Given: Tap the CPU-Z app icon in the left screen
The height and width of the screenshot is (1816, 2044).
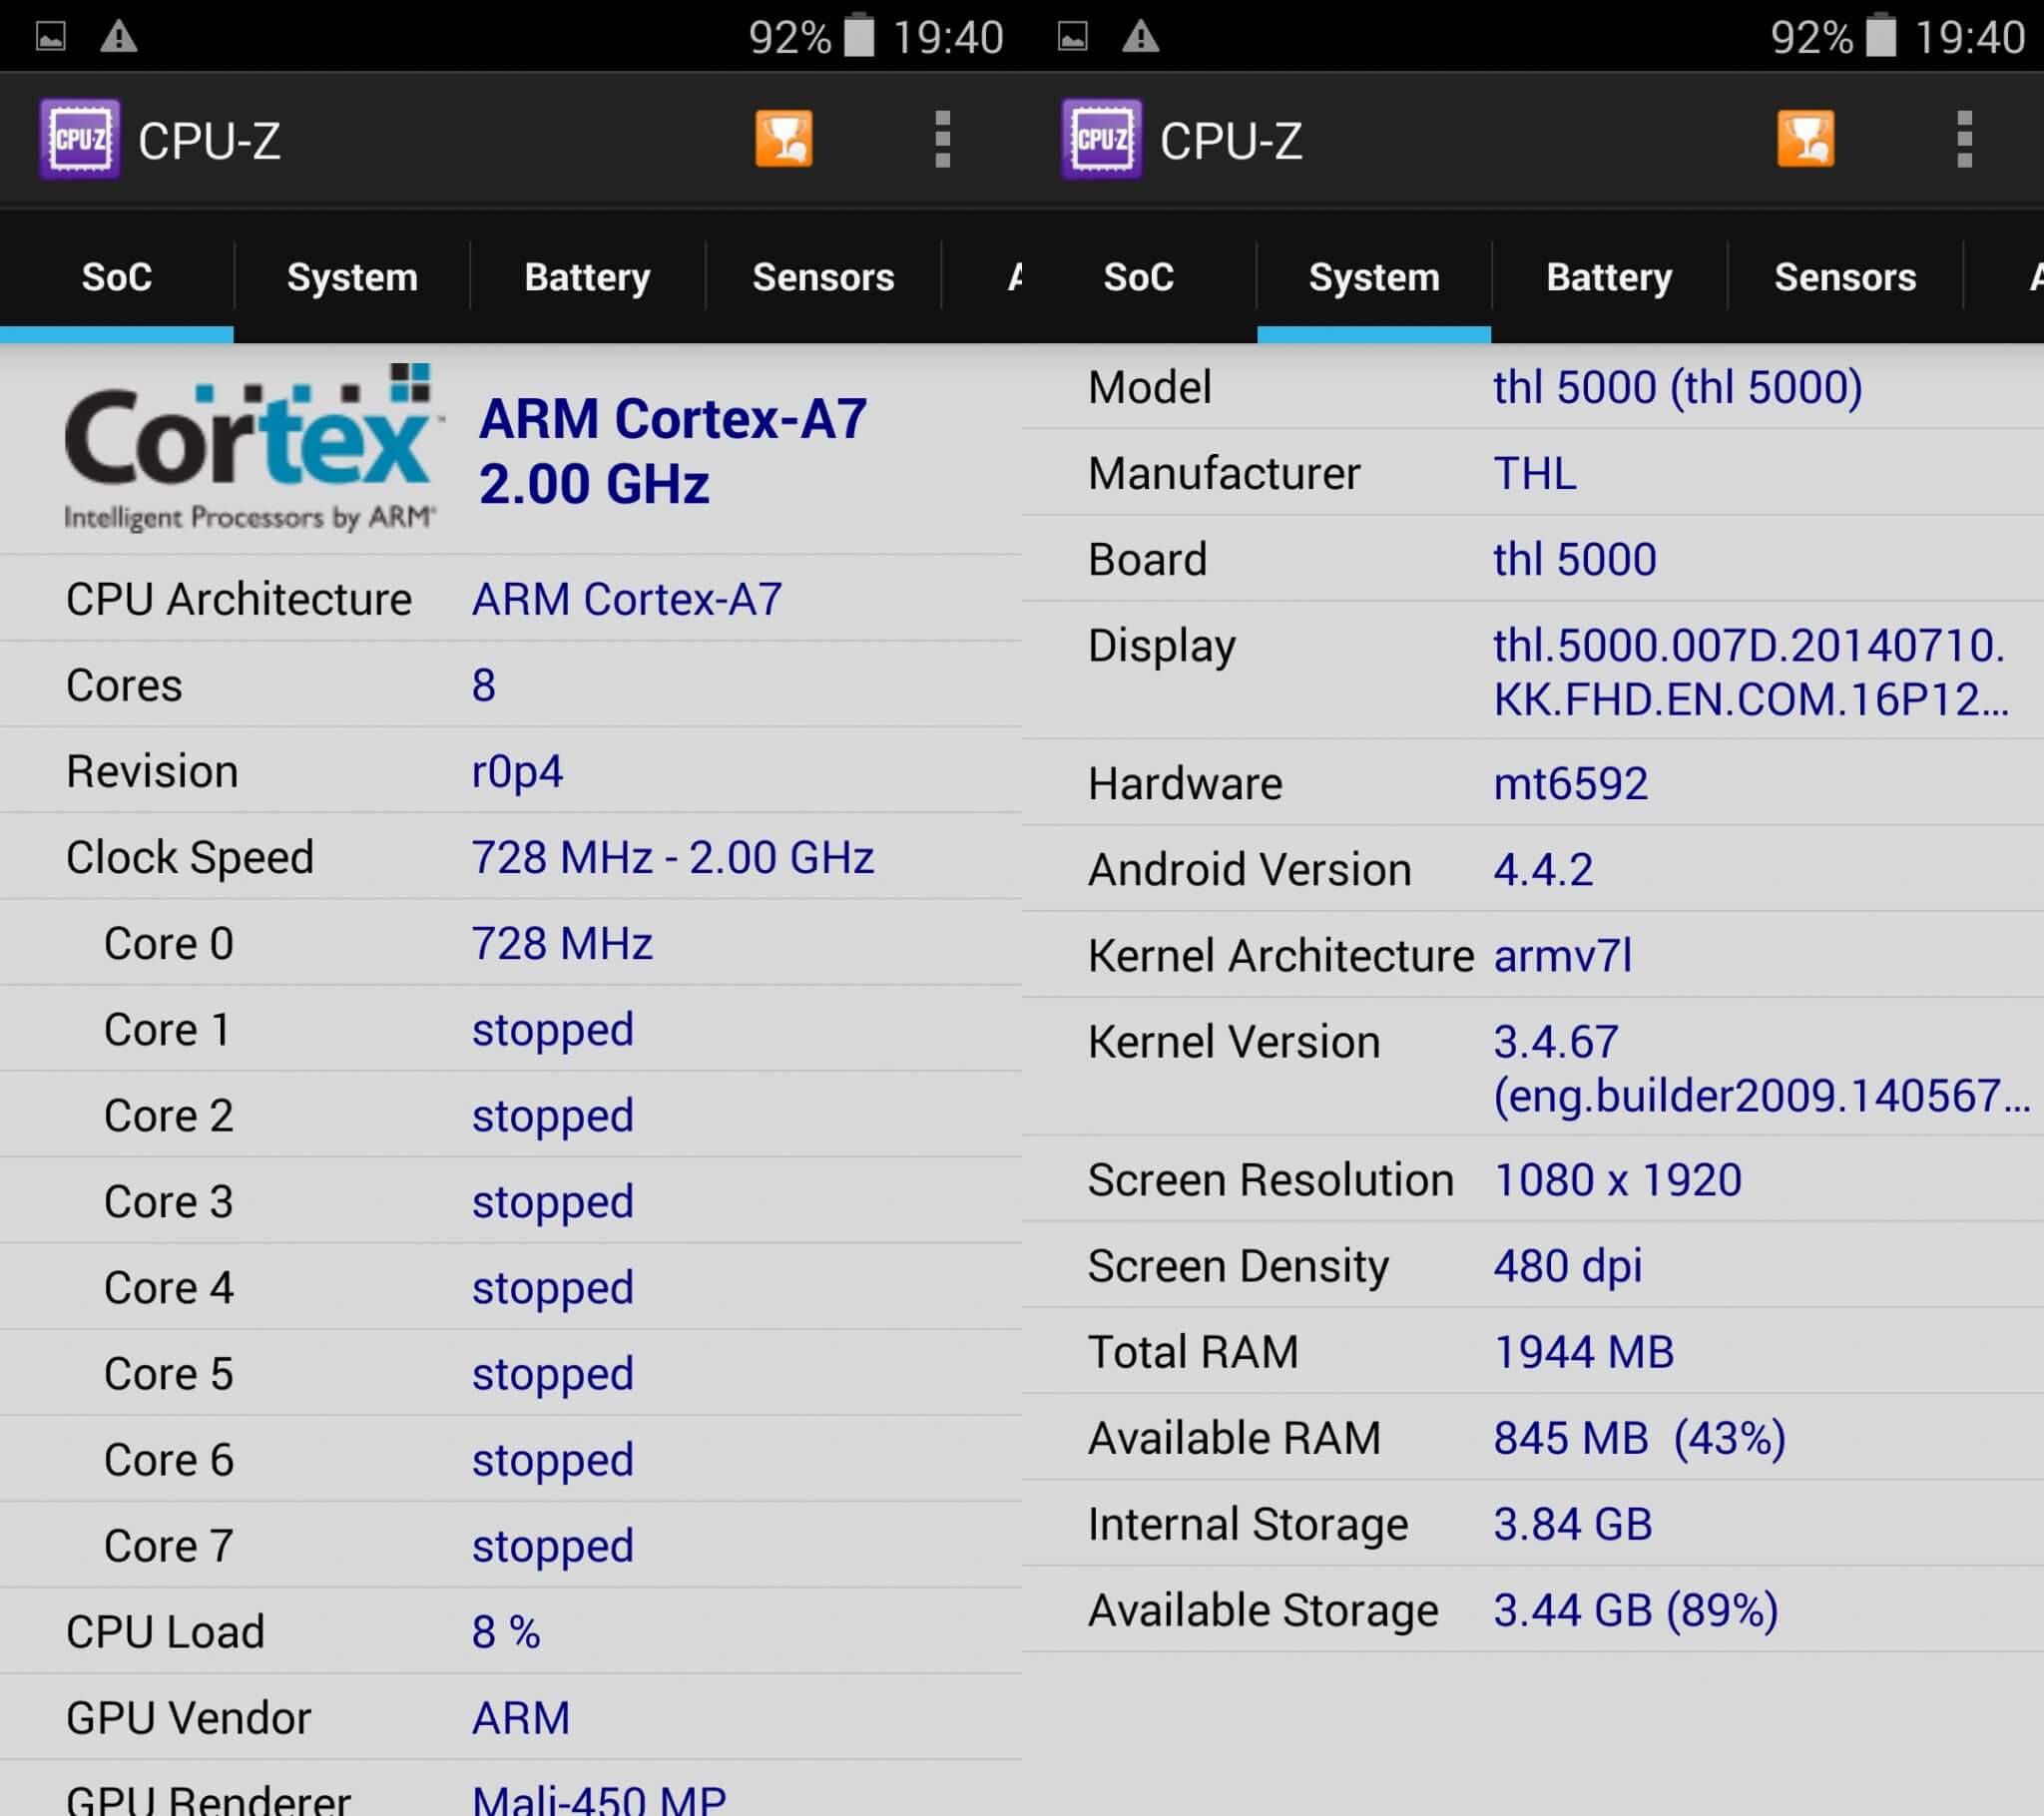Looking at the screenshot, I should [x=80, y=139].
